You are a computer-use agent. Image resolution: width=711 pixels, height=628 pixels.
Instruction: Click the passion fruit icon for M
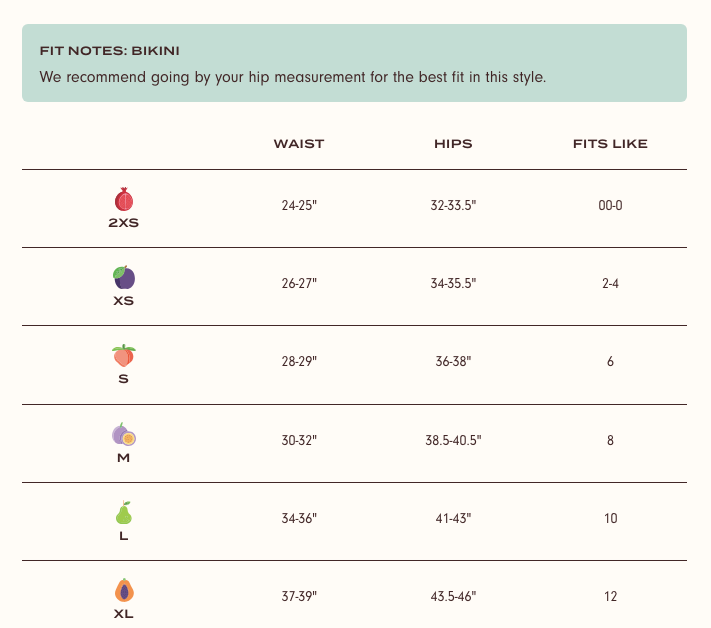(x=124, y=434)
